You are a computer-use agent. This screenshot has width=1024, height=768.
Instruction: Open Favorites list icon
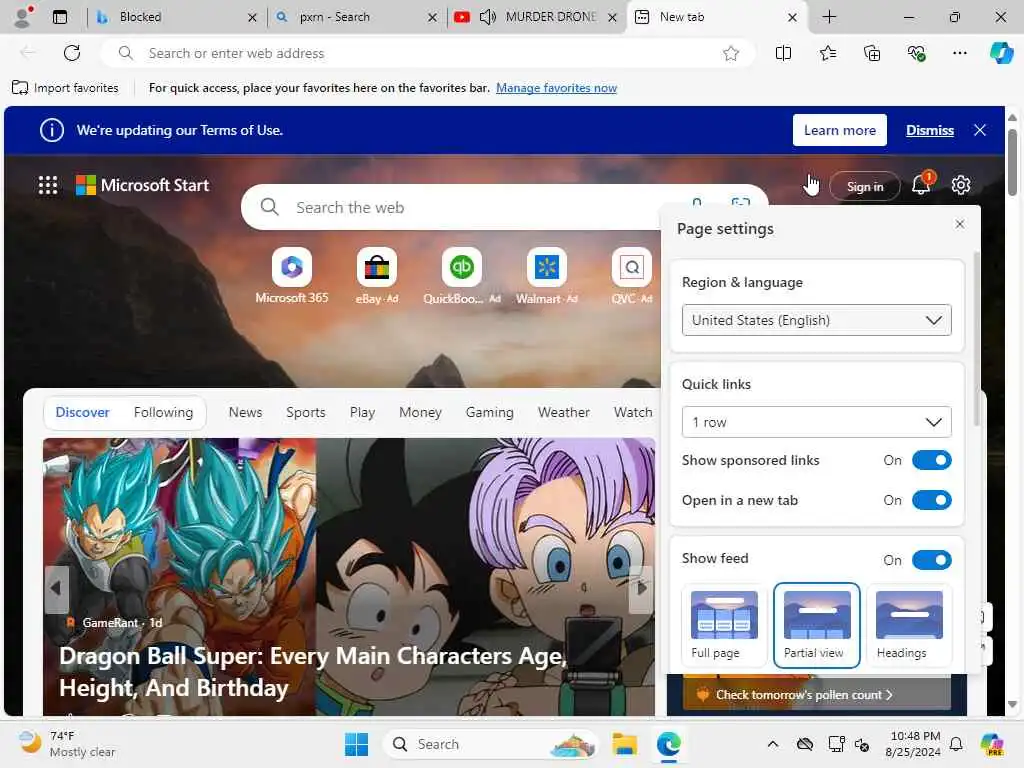827,53
